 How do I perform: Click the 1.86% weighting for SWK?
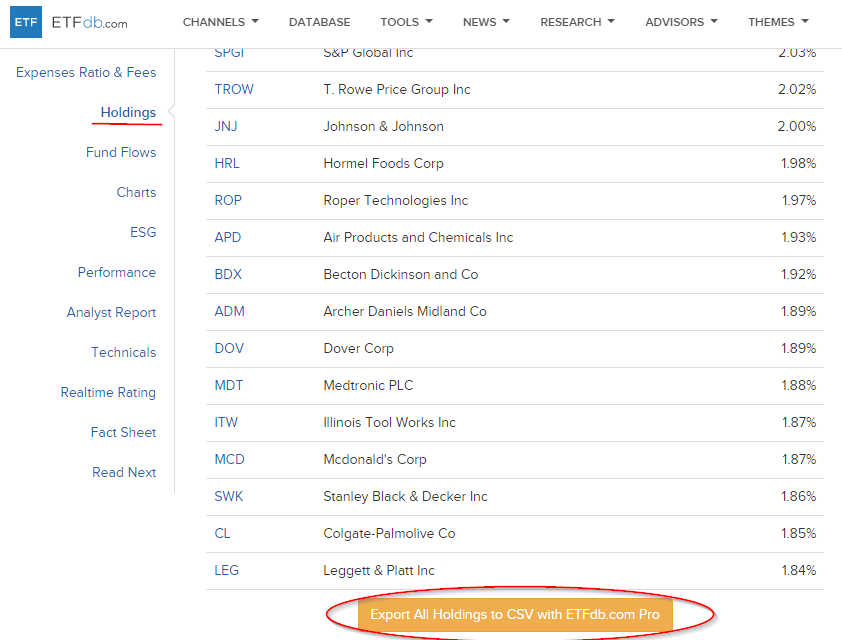tap(799, 497)
